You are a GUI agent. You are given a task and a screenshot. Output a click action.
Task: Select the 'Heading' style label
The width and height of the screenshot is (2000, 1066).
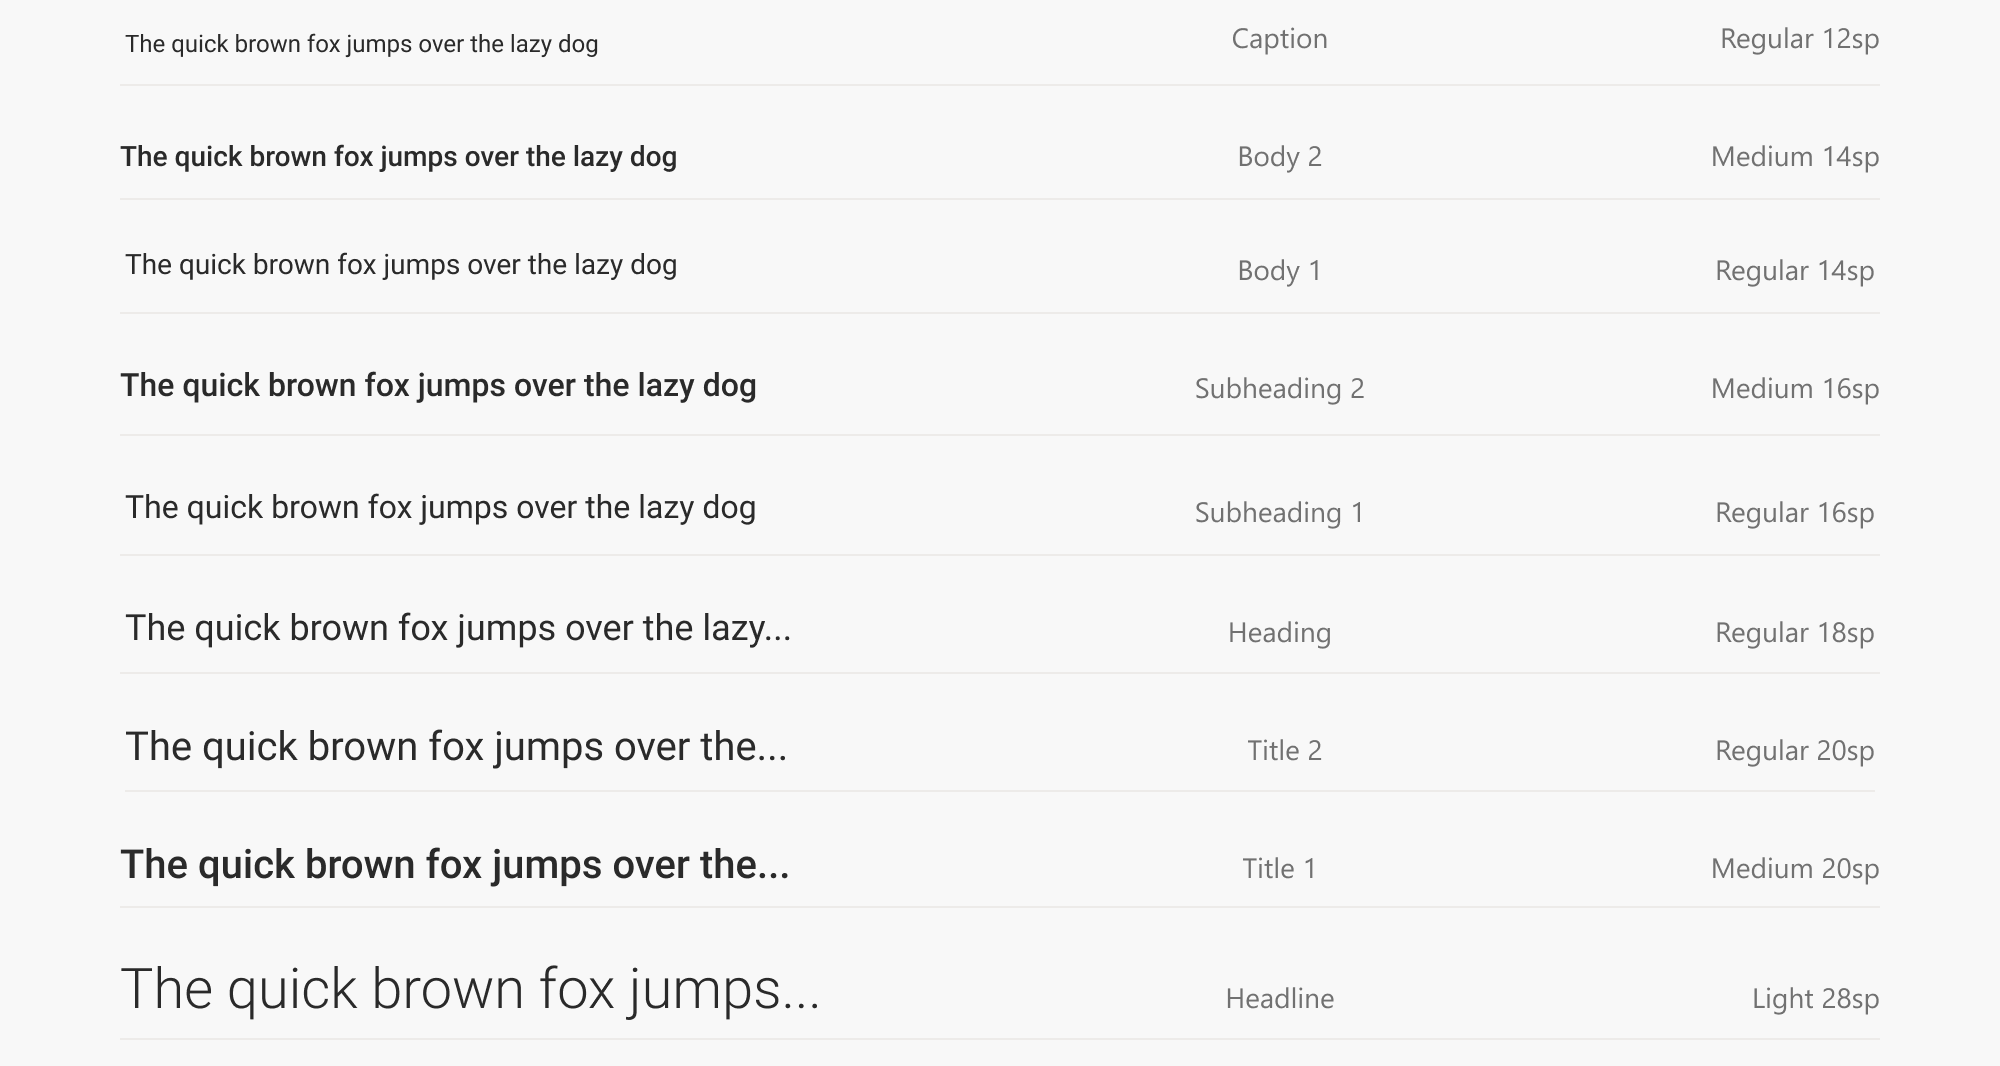click(1279, 633)
